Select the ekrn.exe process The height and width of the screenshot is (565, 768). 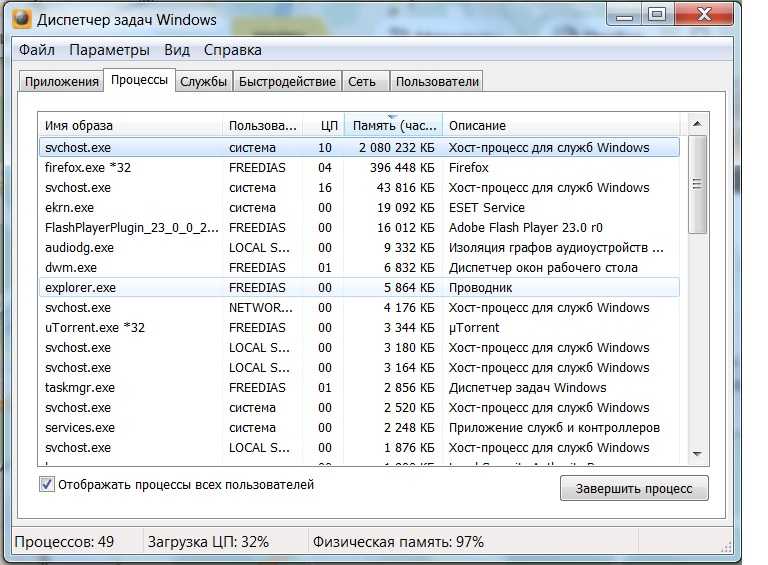[x=359, y=208]
